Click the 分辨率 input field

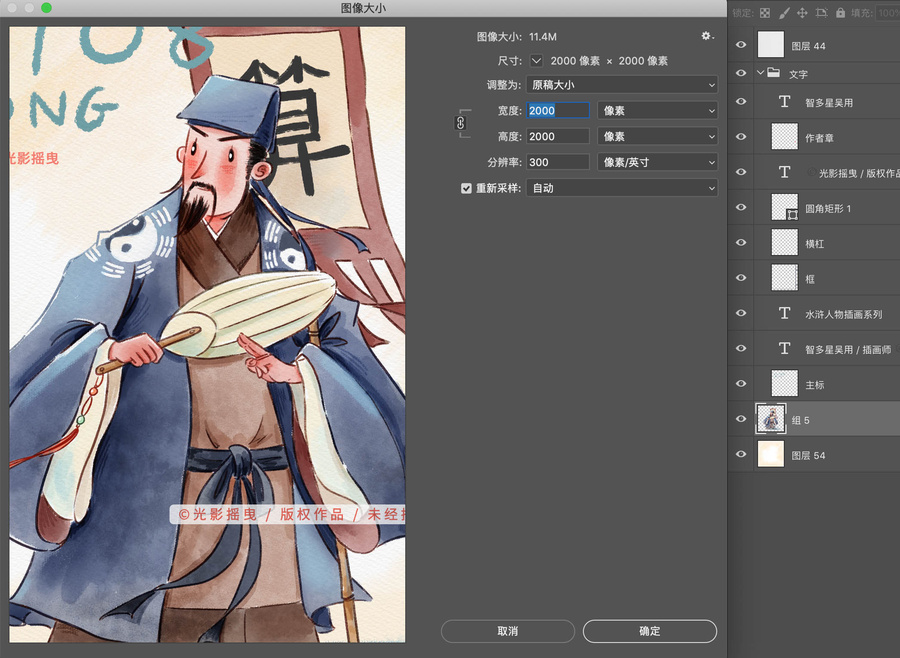point(558,162)
